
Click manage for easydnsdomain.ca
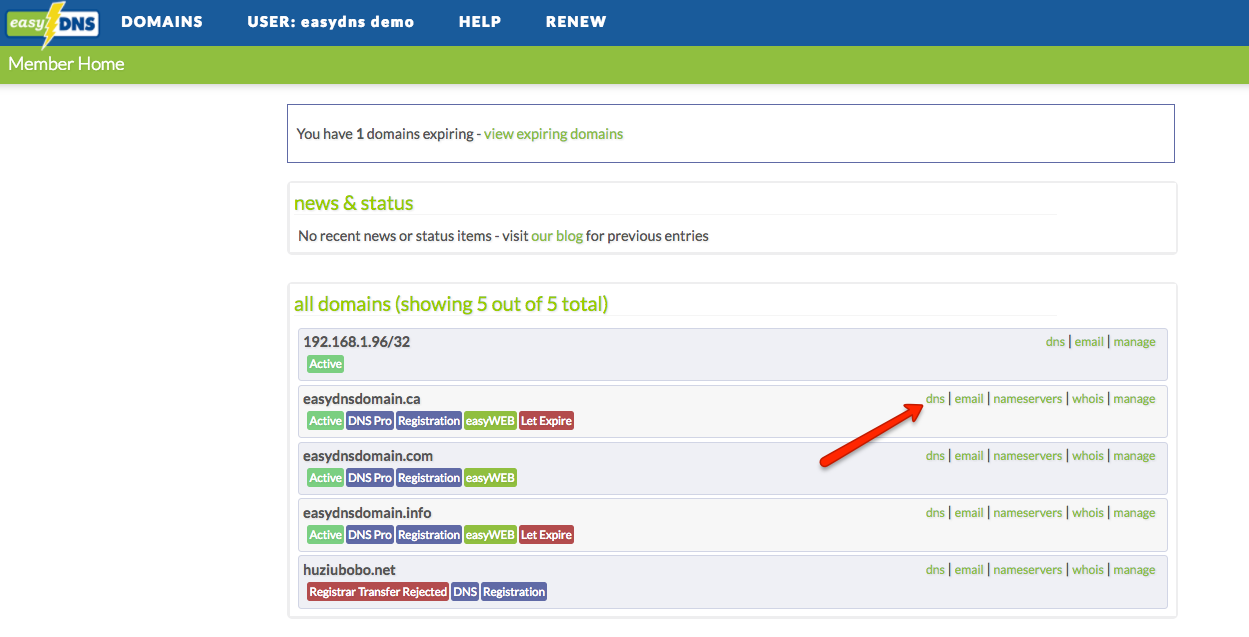[x=1134, y=399]
